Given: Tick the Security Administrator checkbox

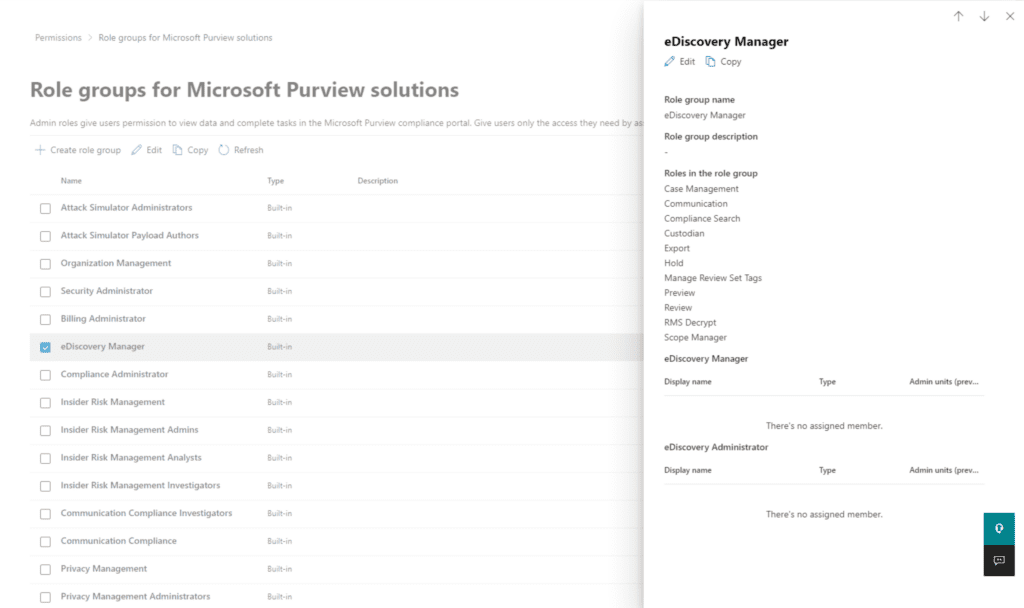Looking at the screenshot, I should point(45,292).
